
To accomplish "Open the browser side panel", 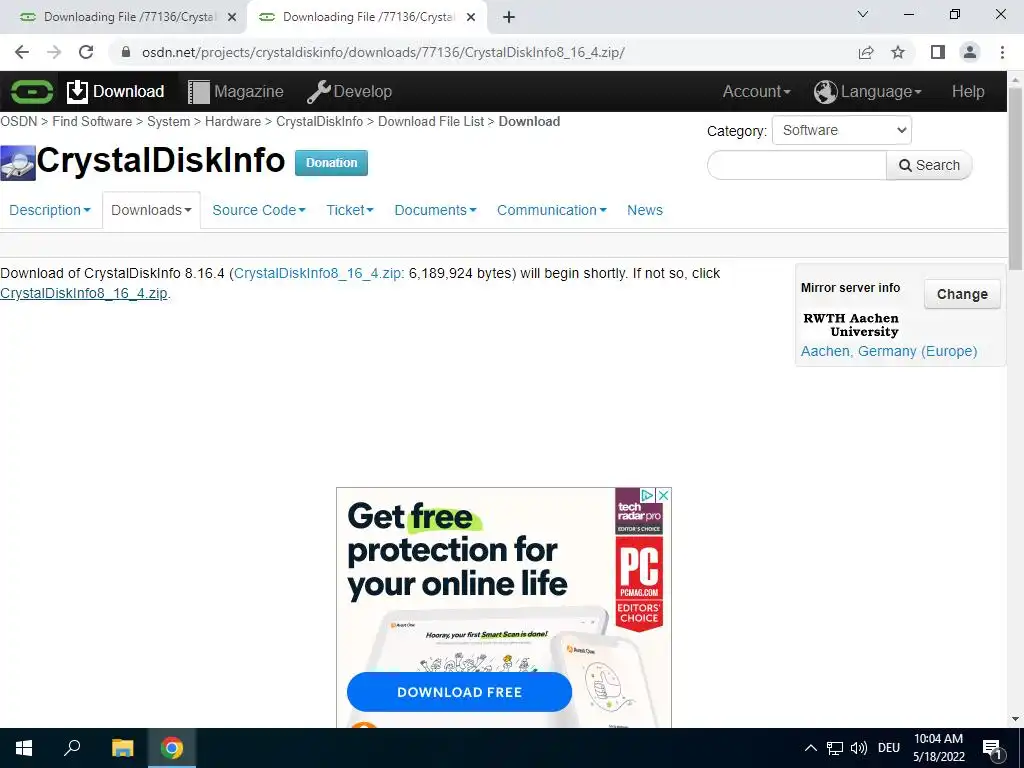I will [x=938, y=52].
